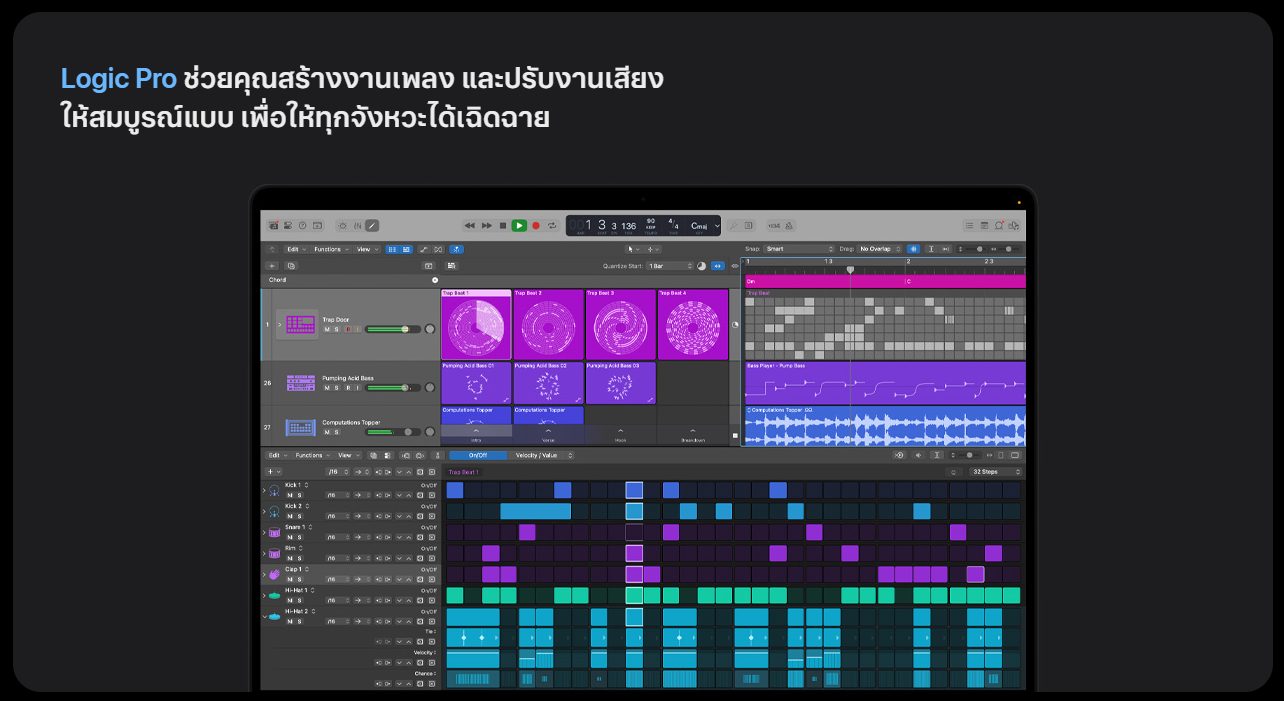The image size is (1284, 701).
Task: Open the Loop Browser icon
Action: tap(998, 225)
